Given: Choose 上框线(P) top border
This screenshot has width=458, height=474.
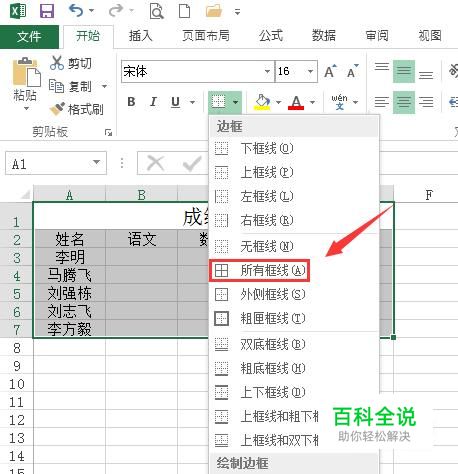Looking at the screenshot, I should coord(294,172).
